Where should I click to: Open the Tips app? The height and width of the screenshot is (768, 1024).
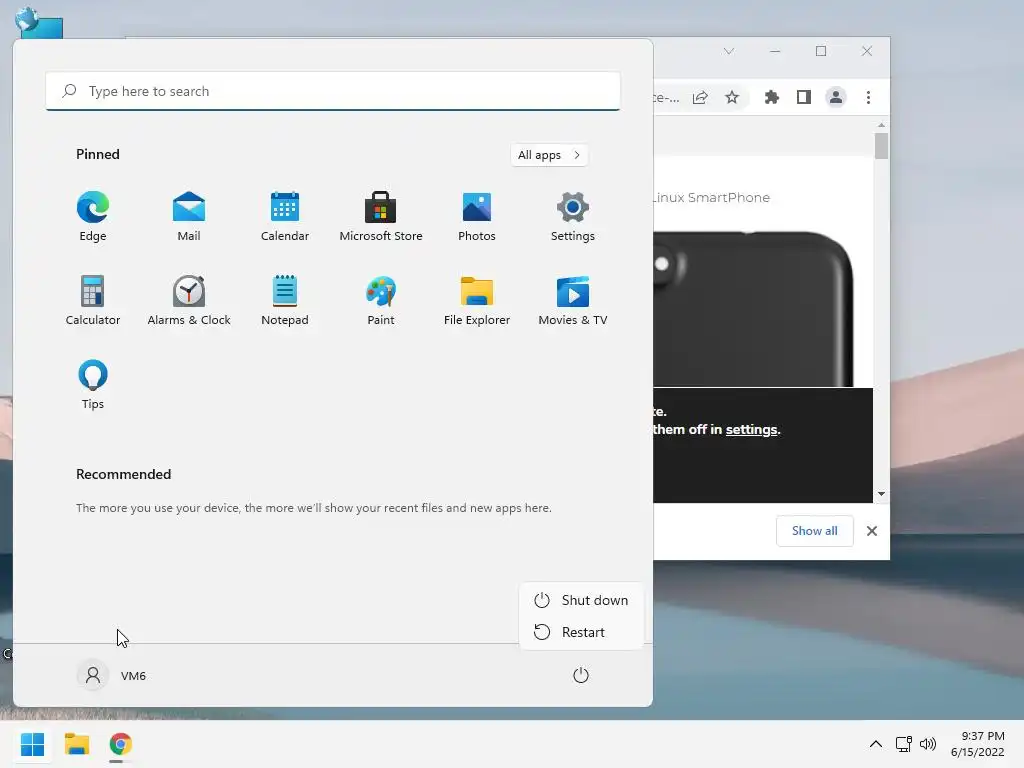pyautogui.click(x=93, y=385)
